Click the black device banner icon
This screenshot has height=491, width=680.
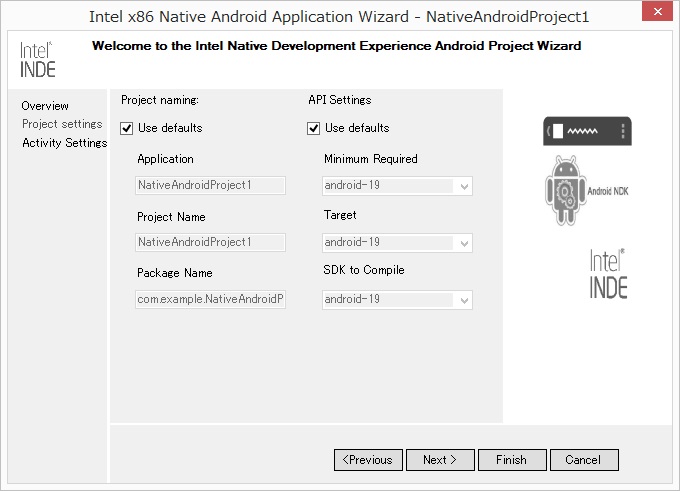click(587, 131)
